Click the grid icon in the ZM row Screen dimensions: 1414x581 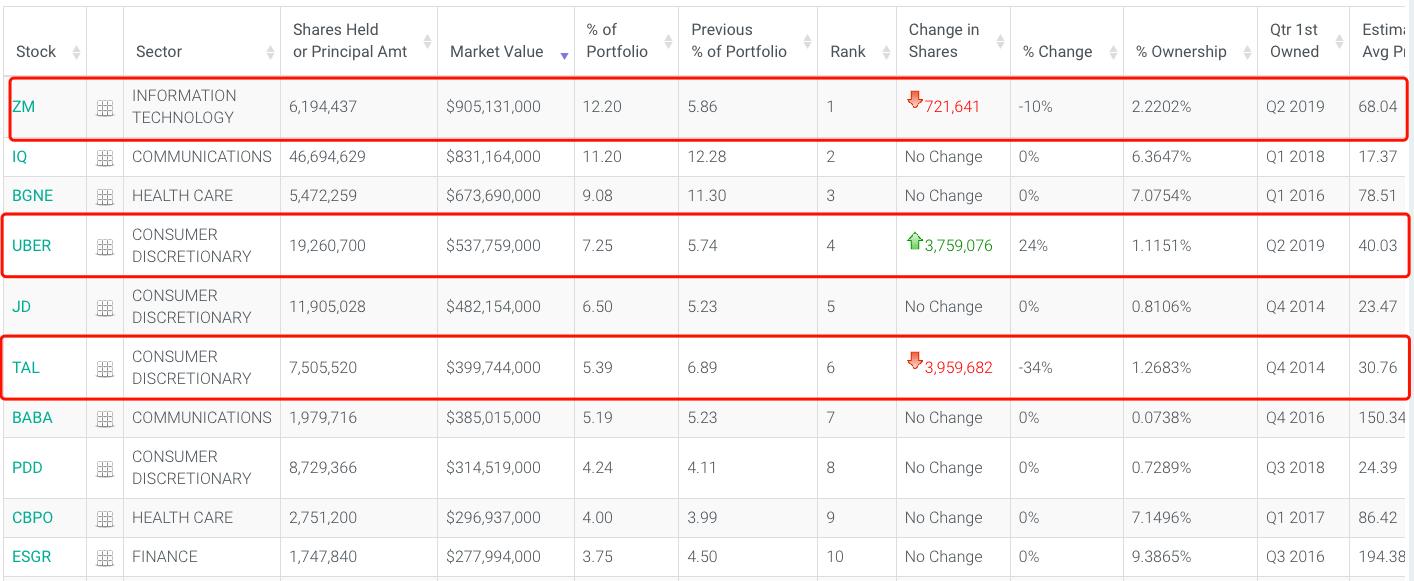[104, 107]
